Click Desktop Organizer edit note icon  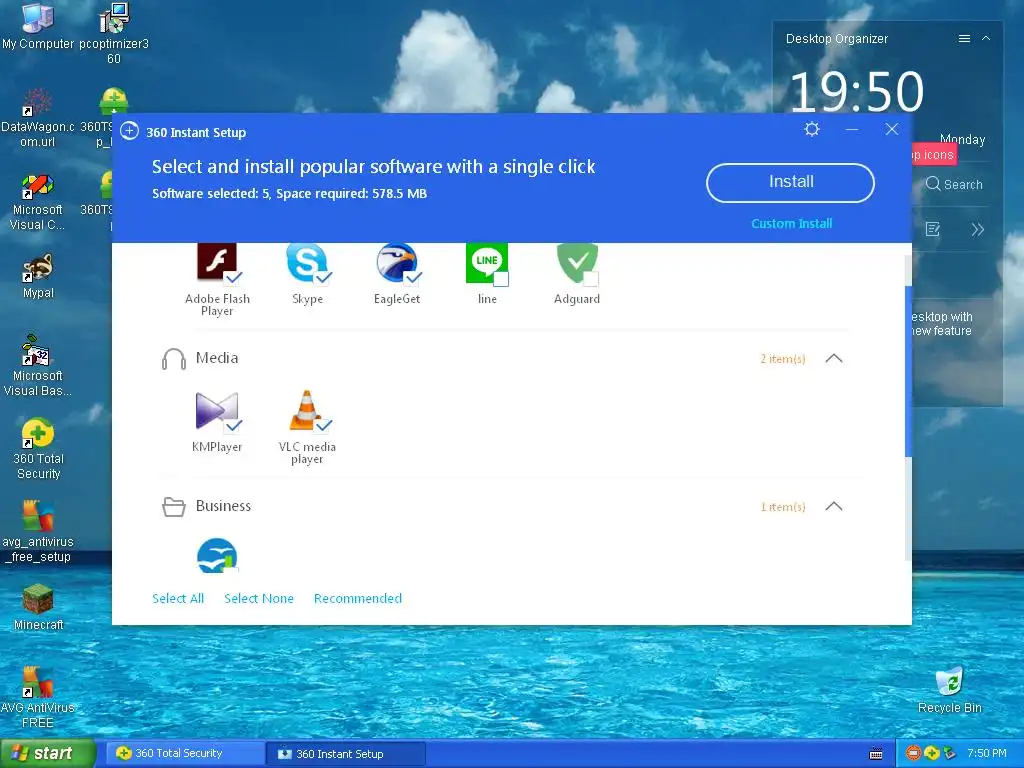pyautogui.click(x=933, y=229)
